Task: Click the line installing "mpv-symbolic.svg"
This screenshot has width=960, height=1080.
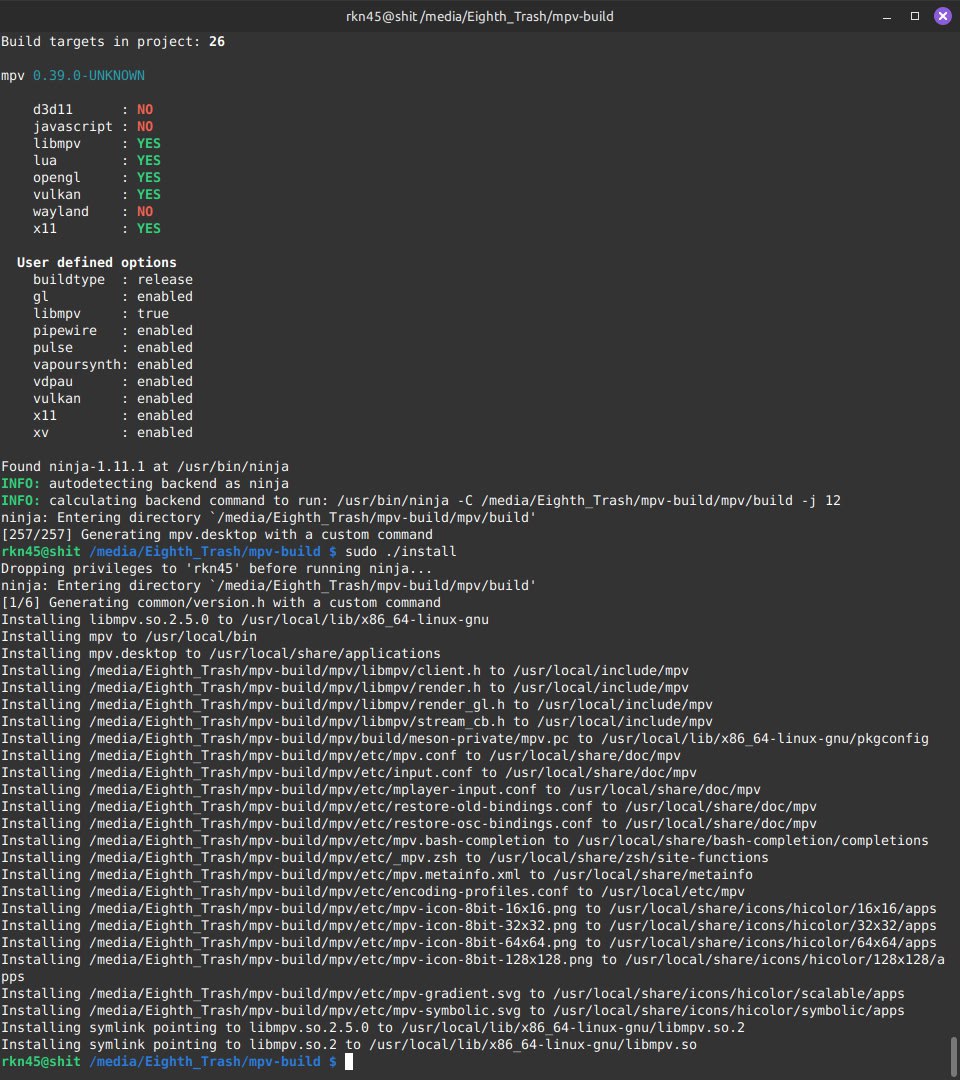Action: [453, 1010]
